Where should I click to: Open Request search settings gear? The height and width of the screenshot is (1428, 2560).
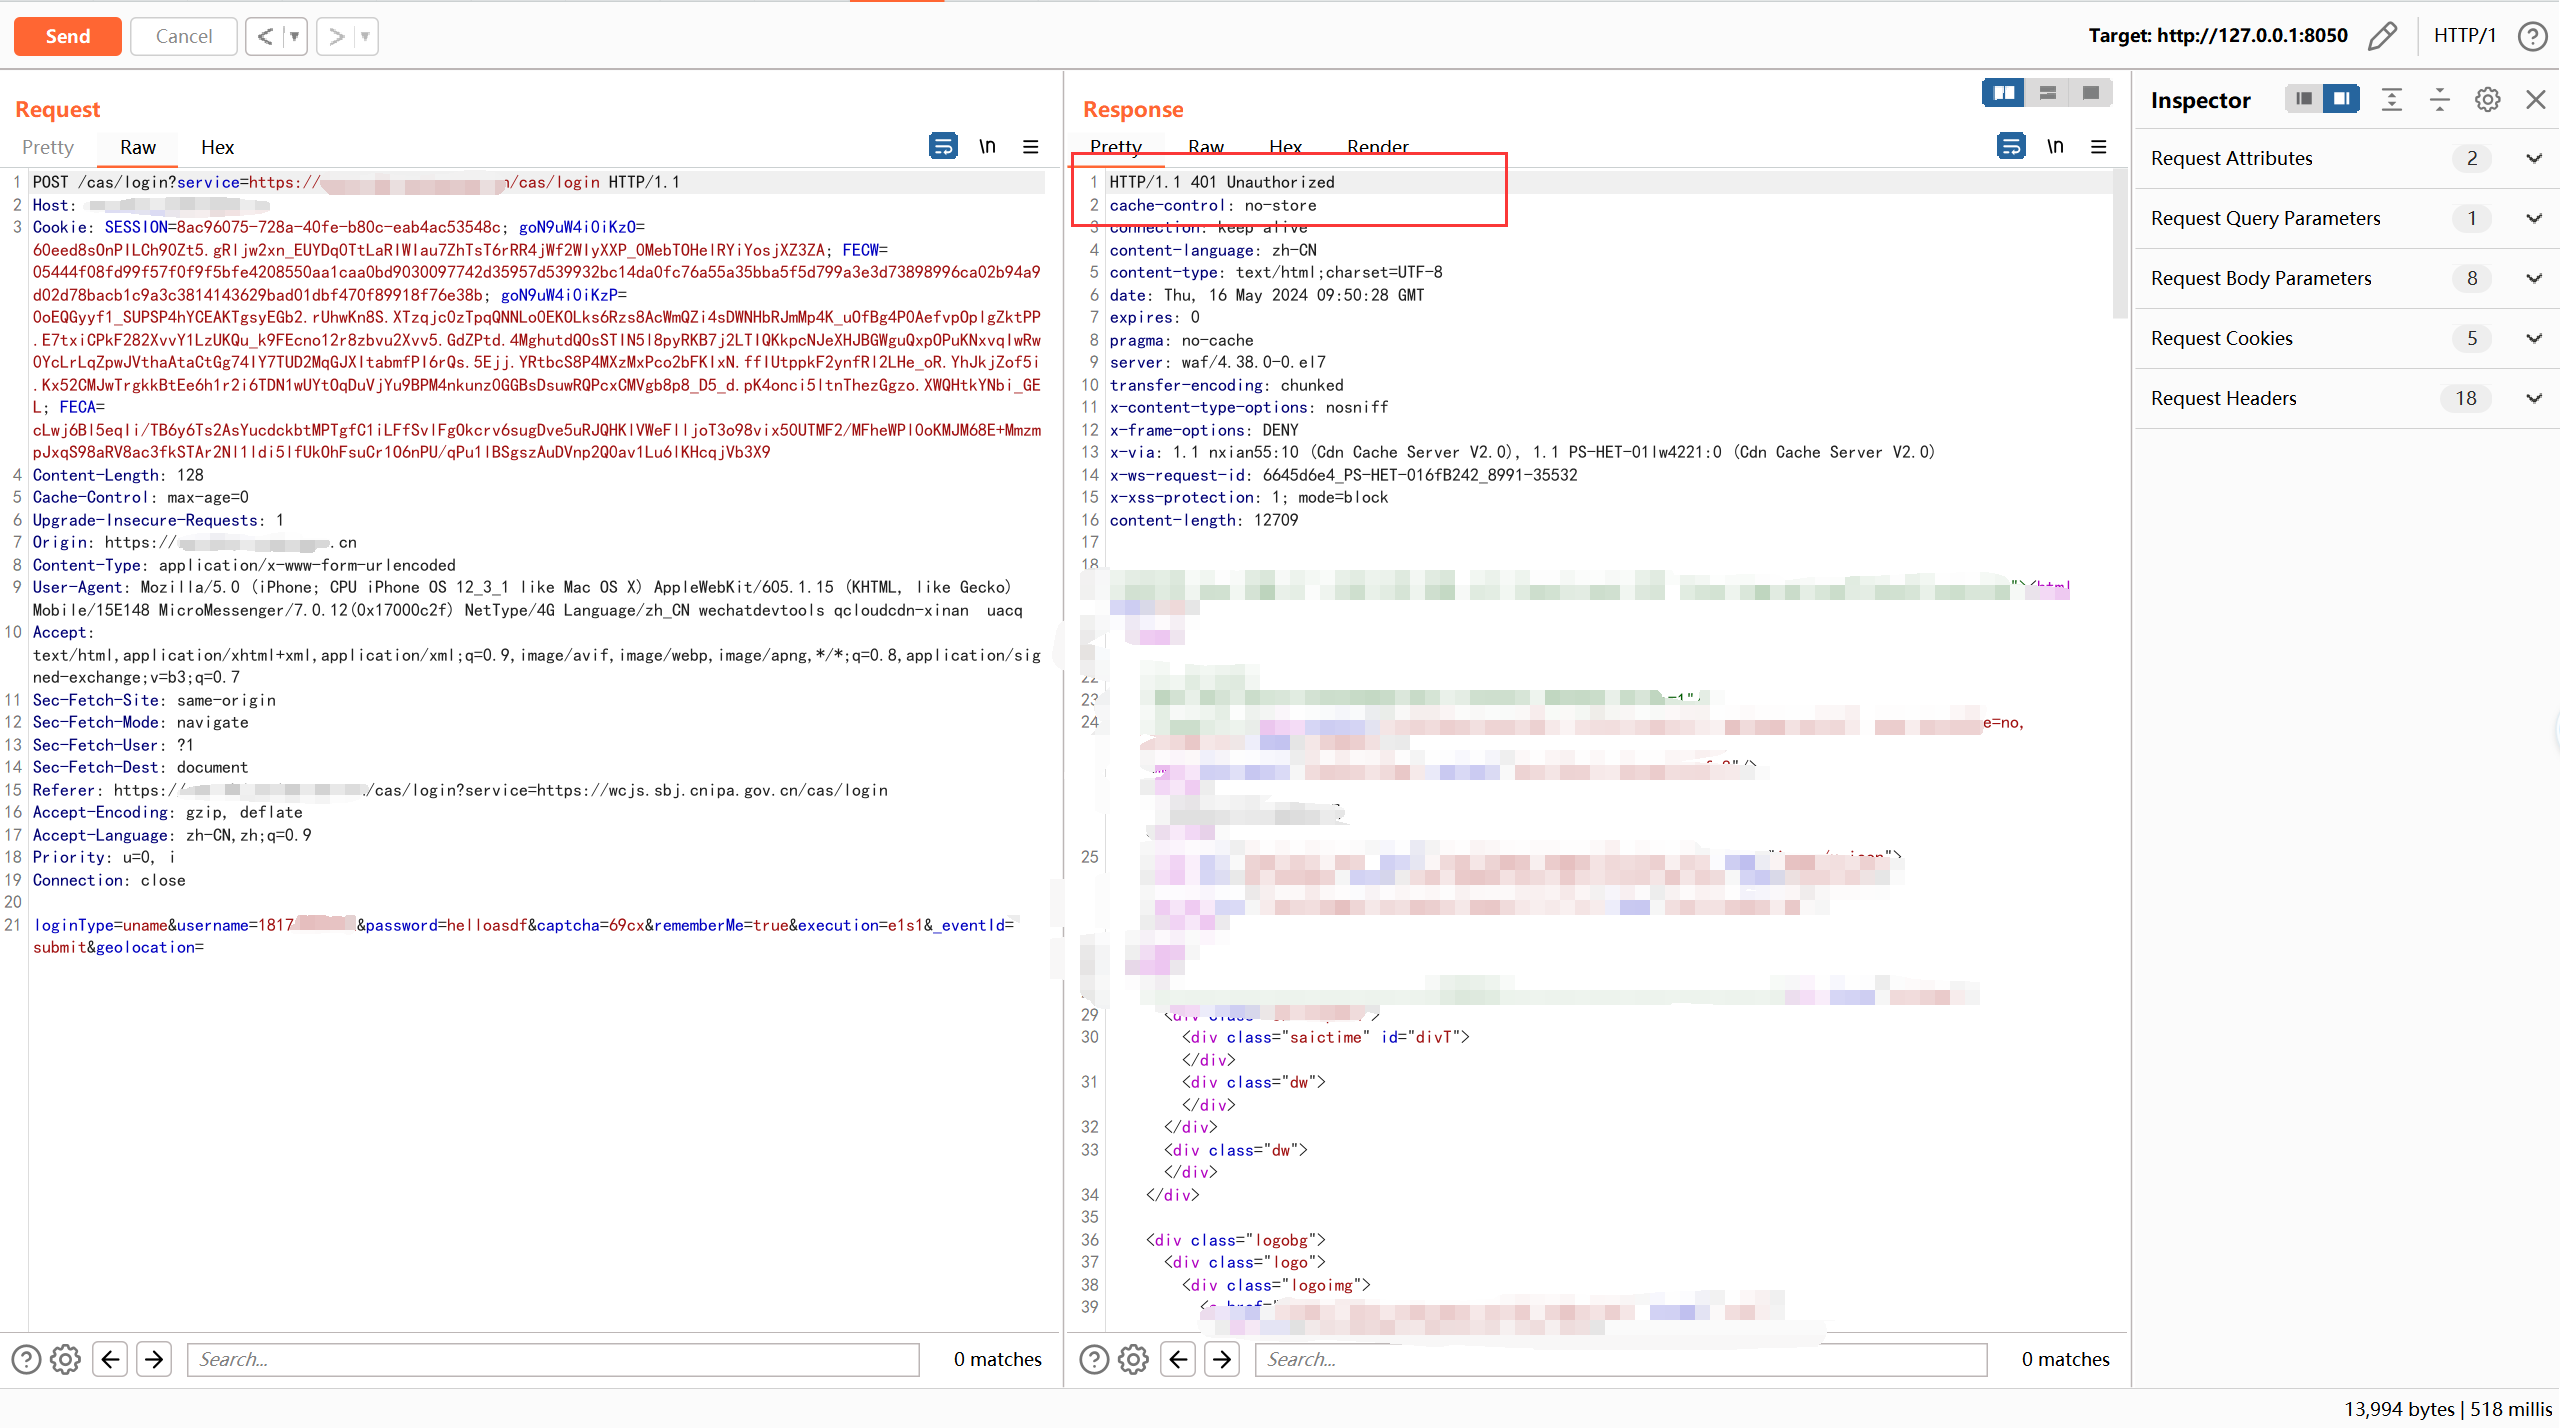[x=66, y=1359]
